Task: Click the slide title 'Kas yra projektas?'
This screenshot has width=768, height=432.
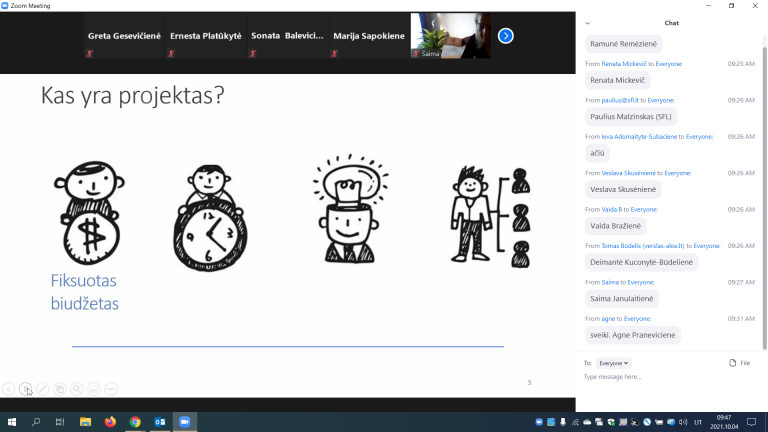Action: (132, 95)
